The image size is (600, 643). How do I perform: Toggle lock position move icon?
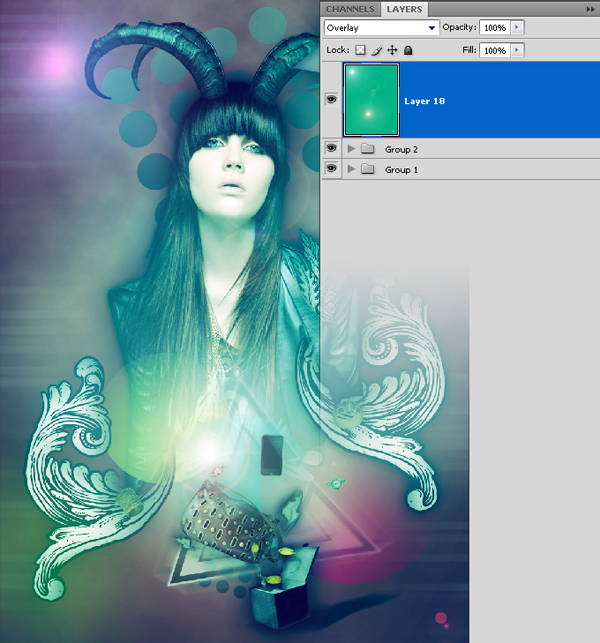tap(392, 50)
